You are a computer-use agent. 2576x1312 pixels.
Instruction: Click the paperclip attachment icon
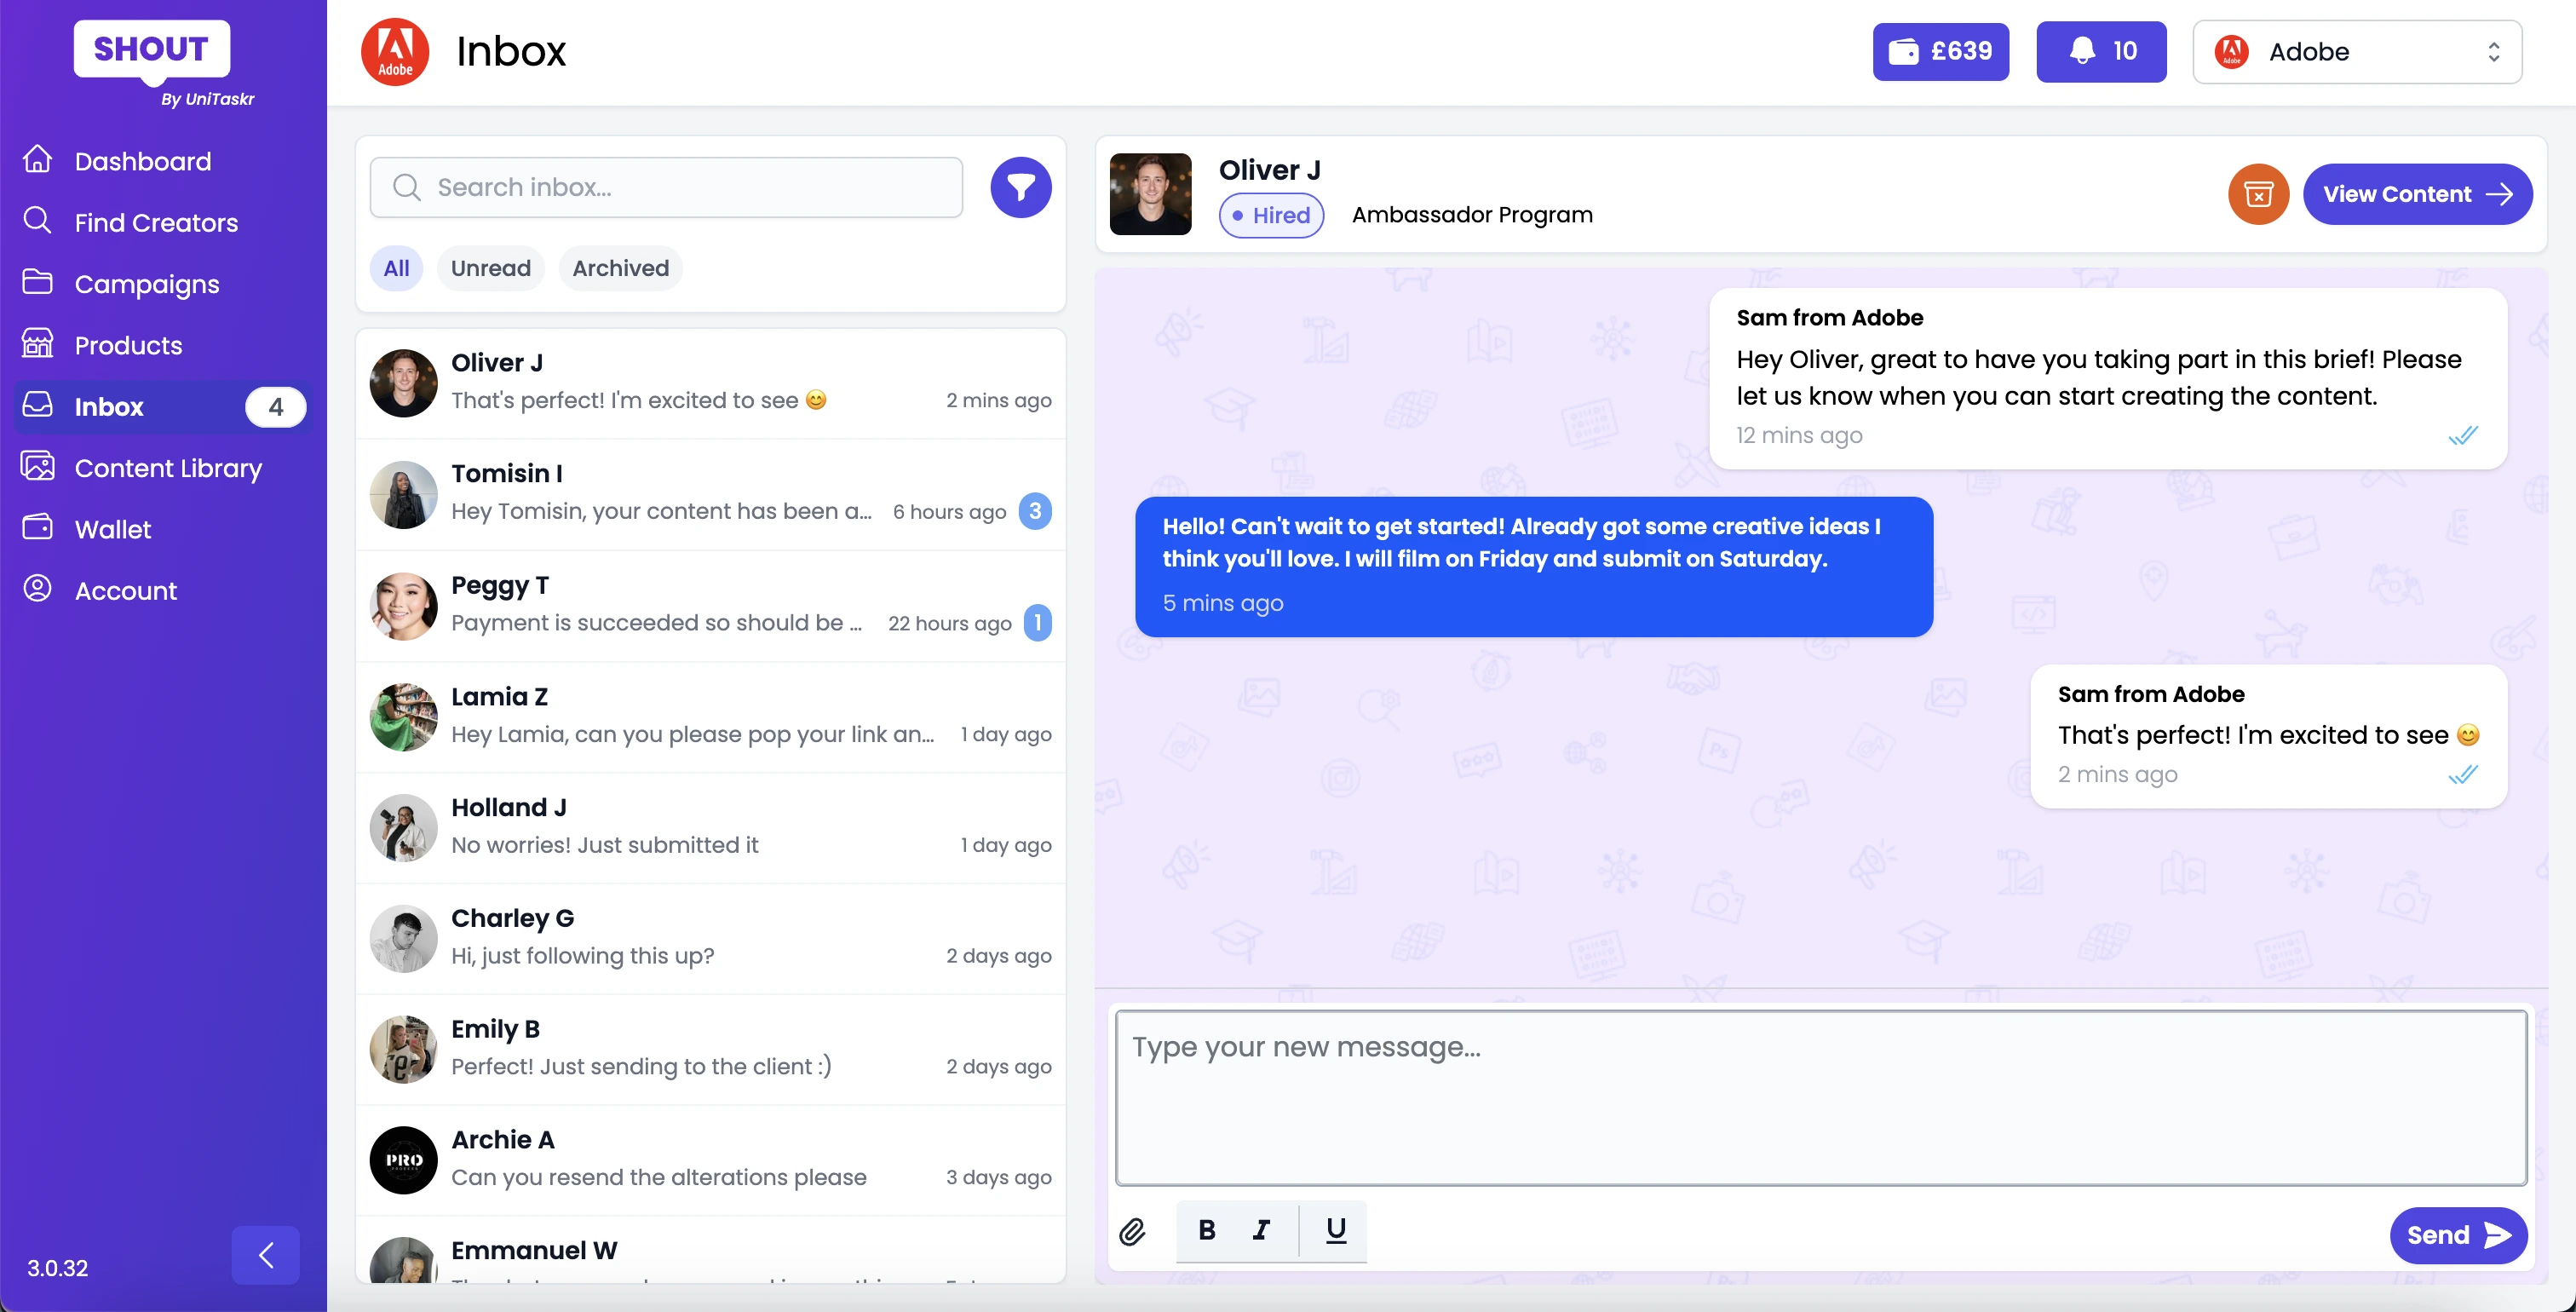[x=1132, y=1231]
